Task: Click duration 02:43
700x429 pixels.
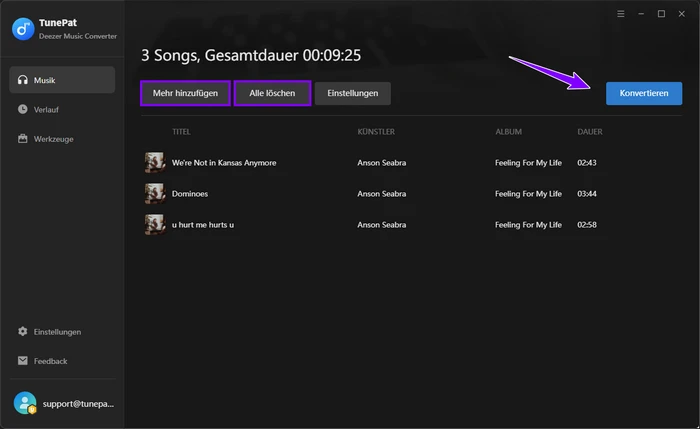Action: 587,163
